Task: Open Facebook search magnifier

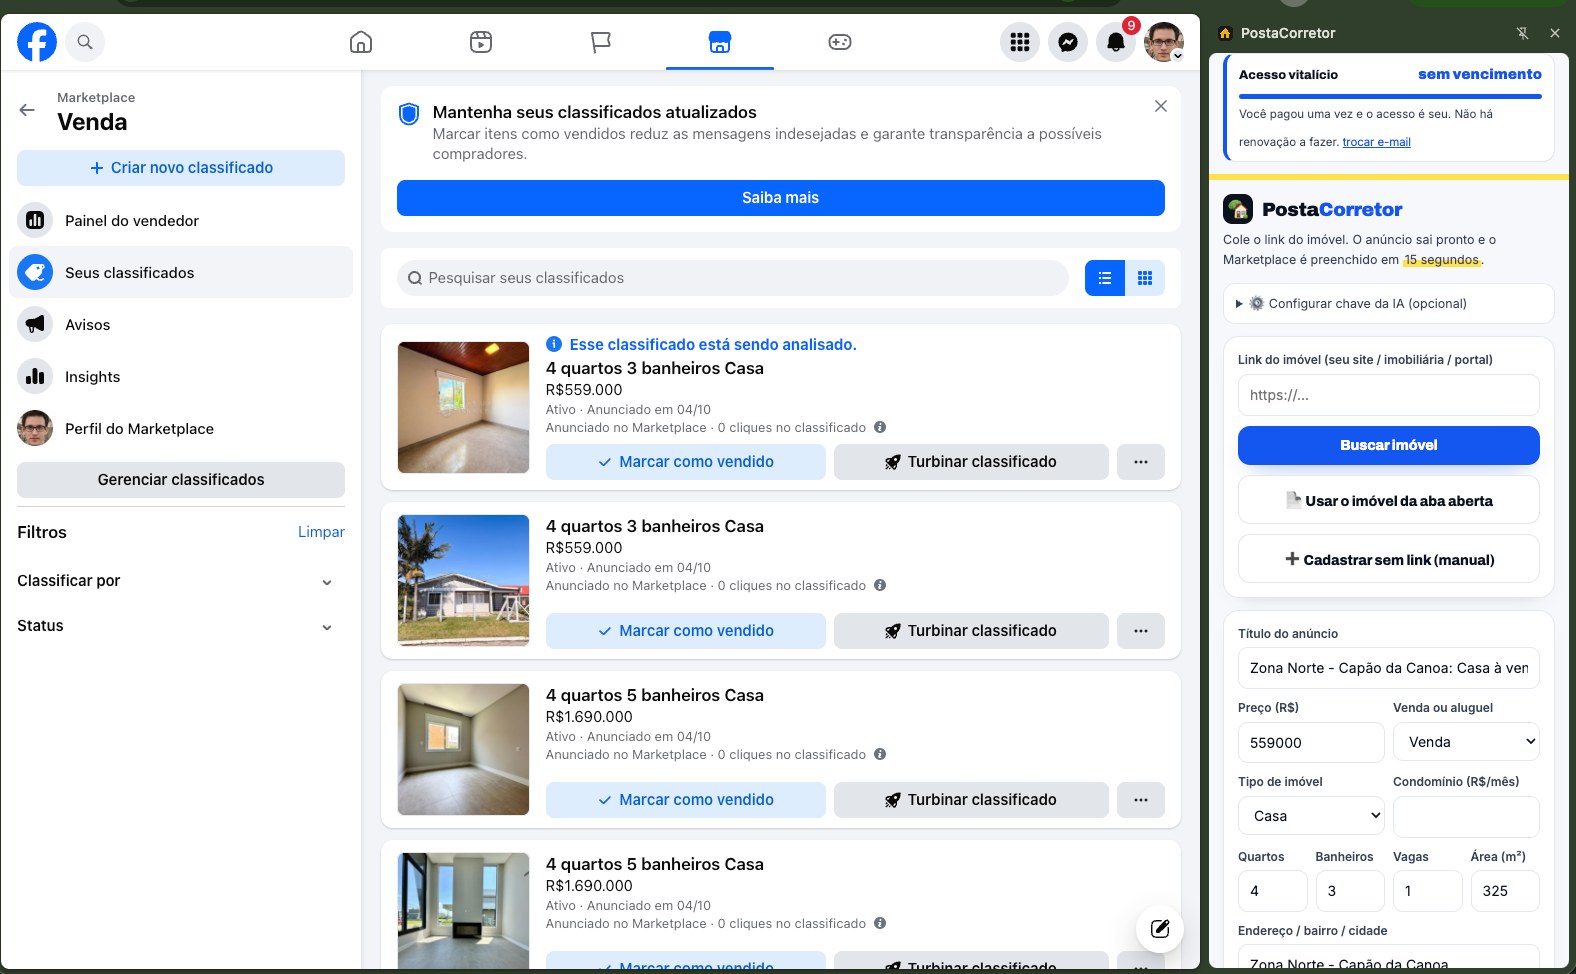Action: click(x=85, y=42)
